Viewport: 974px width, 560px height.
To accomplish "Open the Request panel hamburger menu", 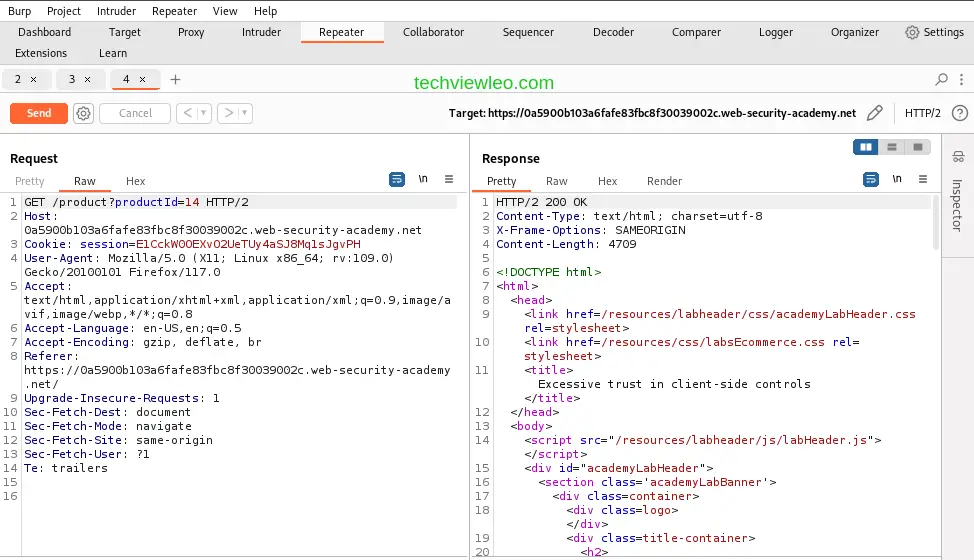I will (x=449, y=180).
